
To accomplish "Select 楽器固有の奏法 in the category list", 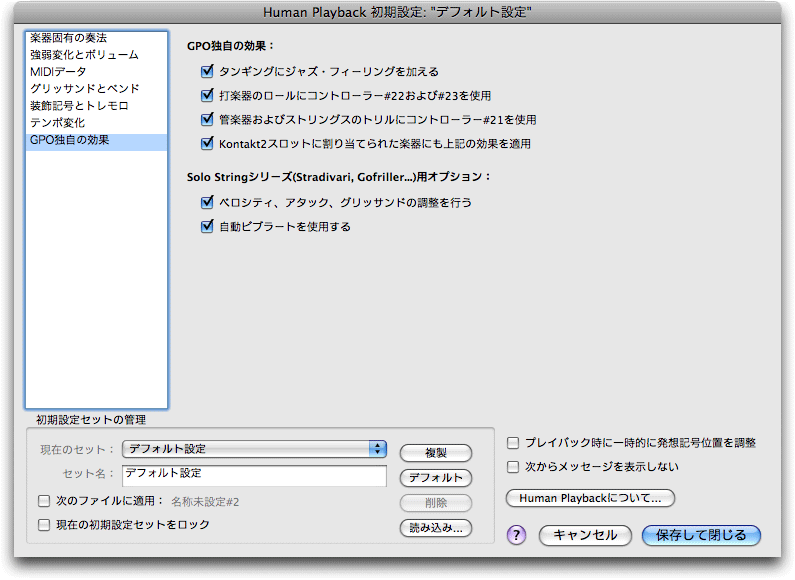I will 96,38.
